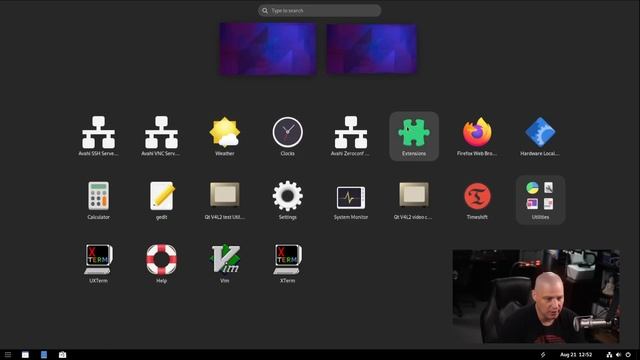Switch to the second workspace thumbnail

(x=371, y=49)
